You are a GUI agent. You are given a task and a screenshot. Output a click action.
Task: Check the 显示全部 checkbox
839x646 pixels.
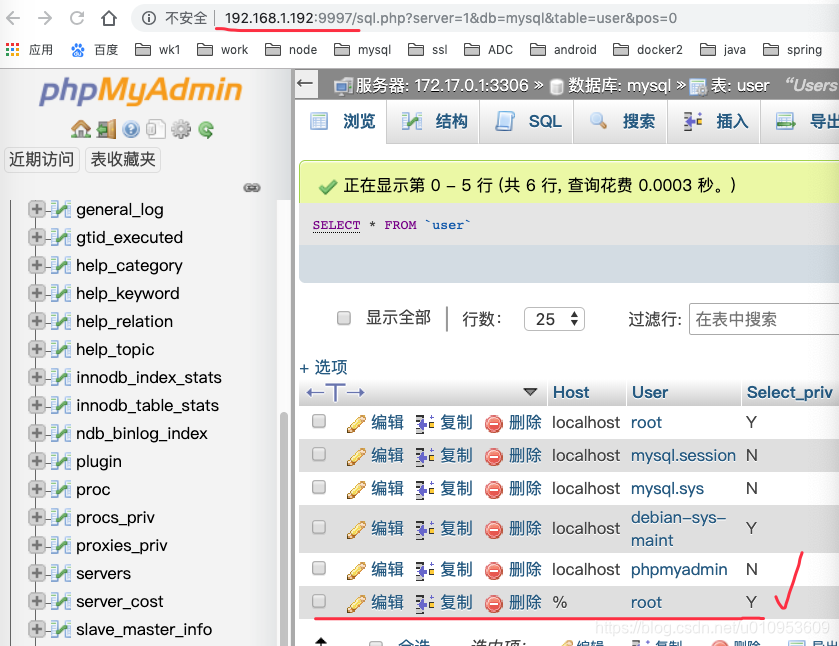point(344,318)
